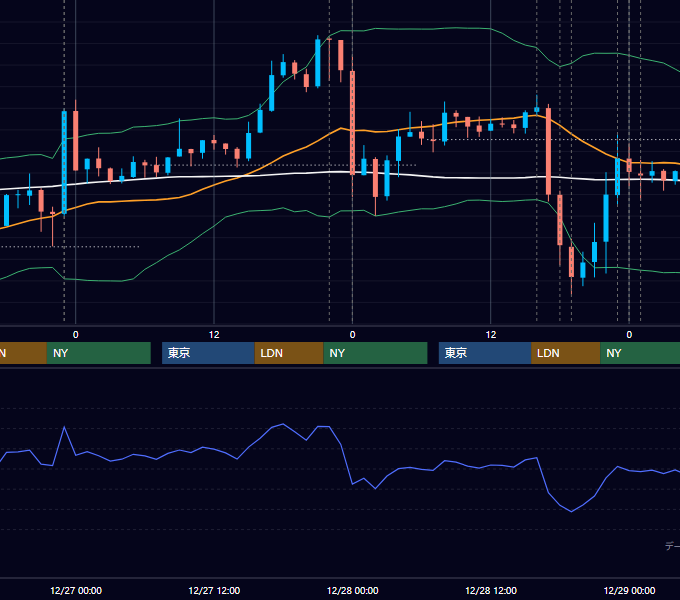
Task: Click the hour label 0 above 12/29 00:00
Action: [629, 335]
